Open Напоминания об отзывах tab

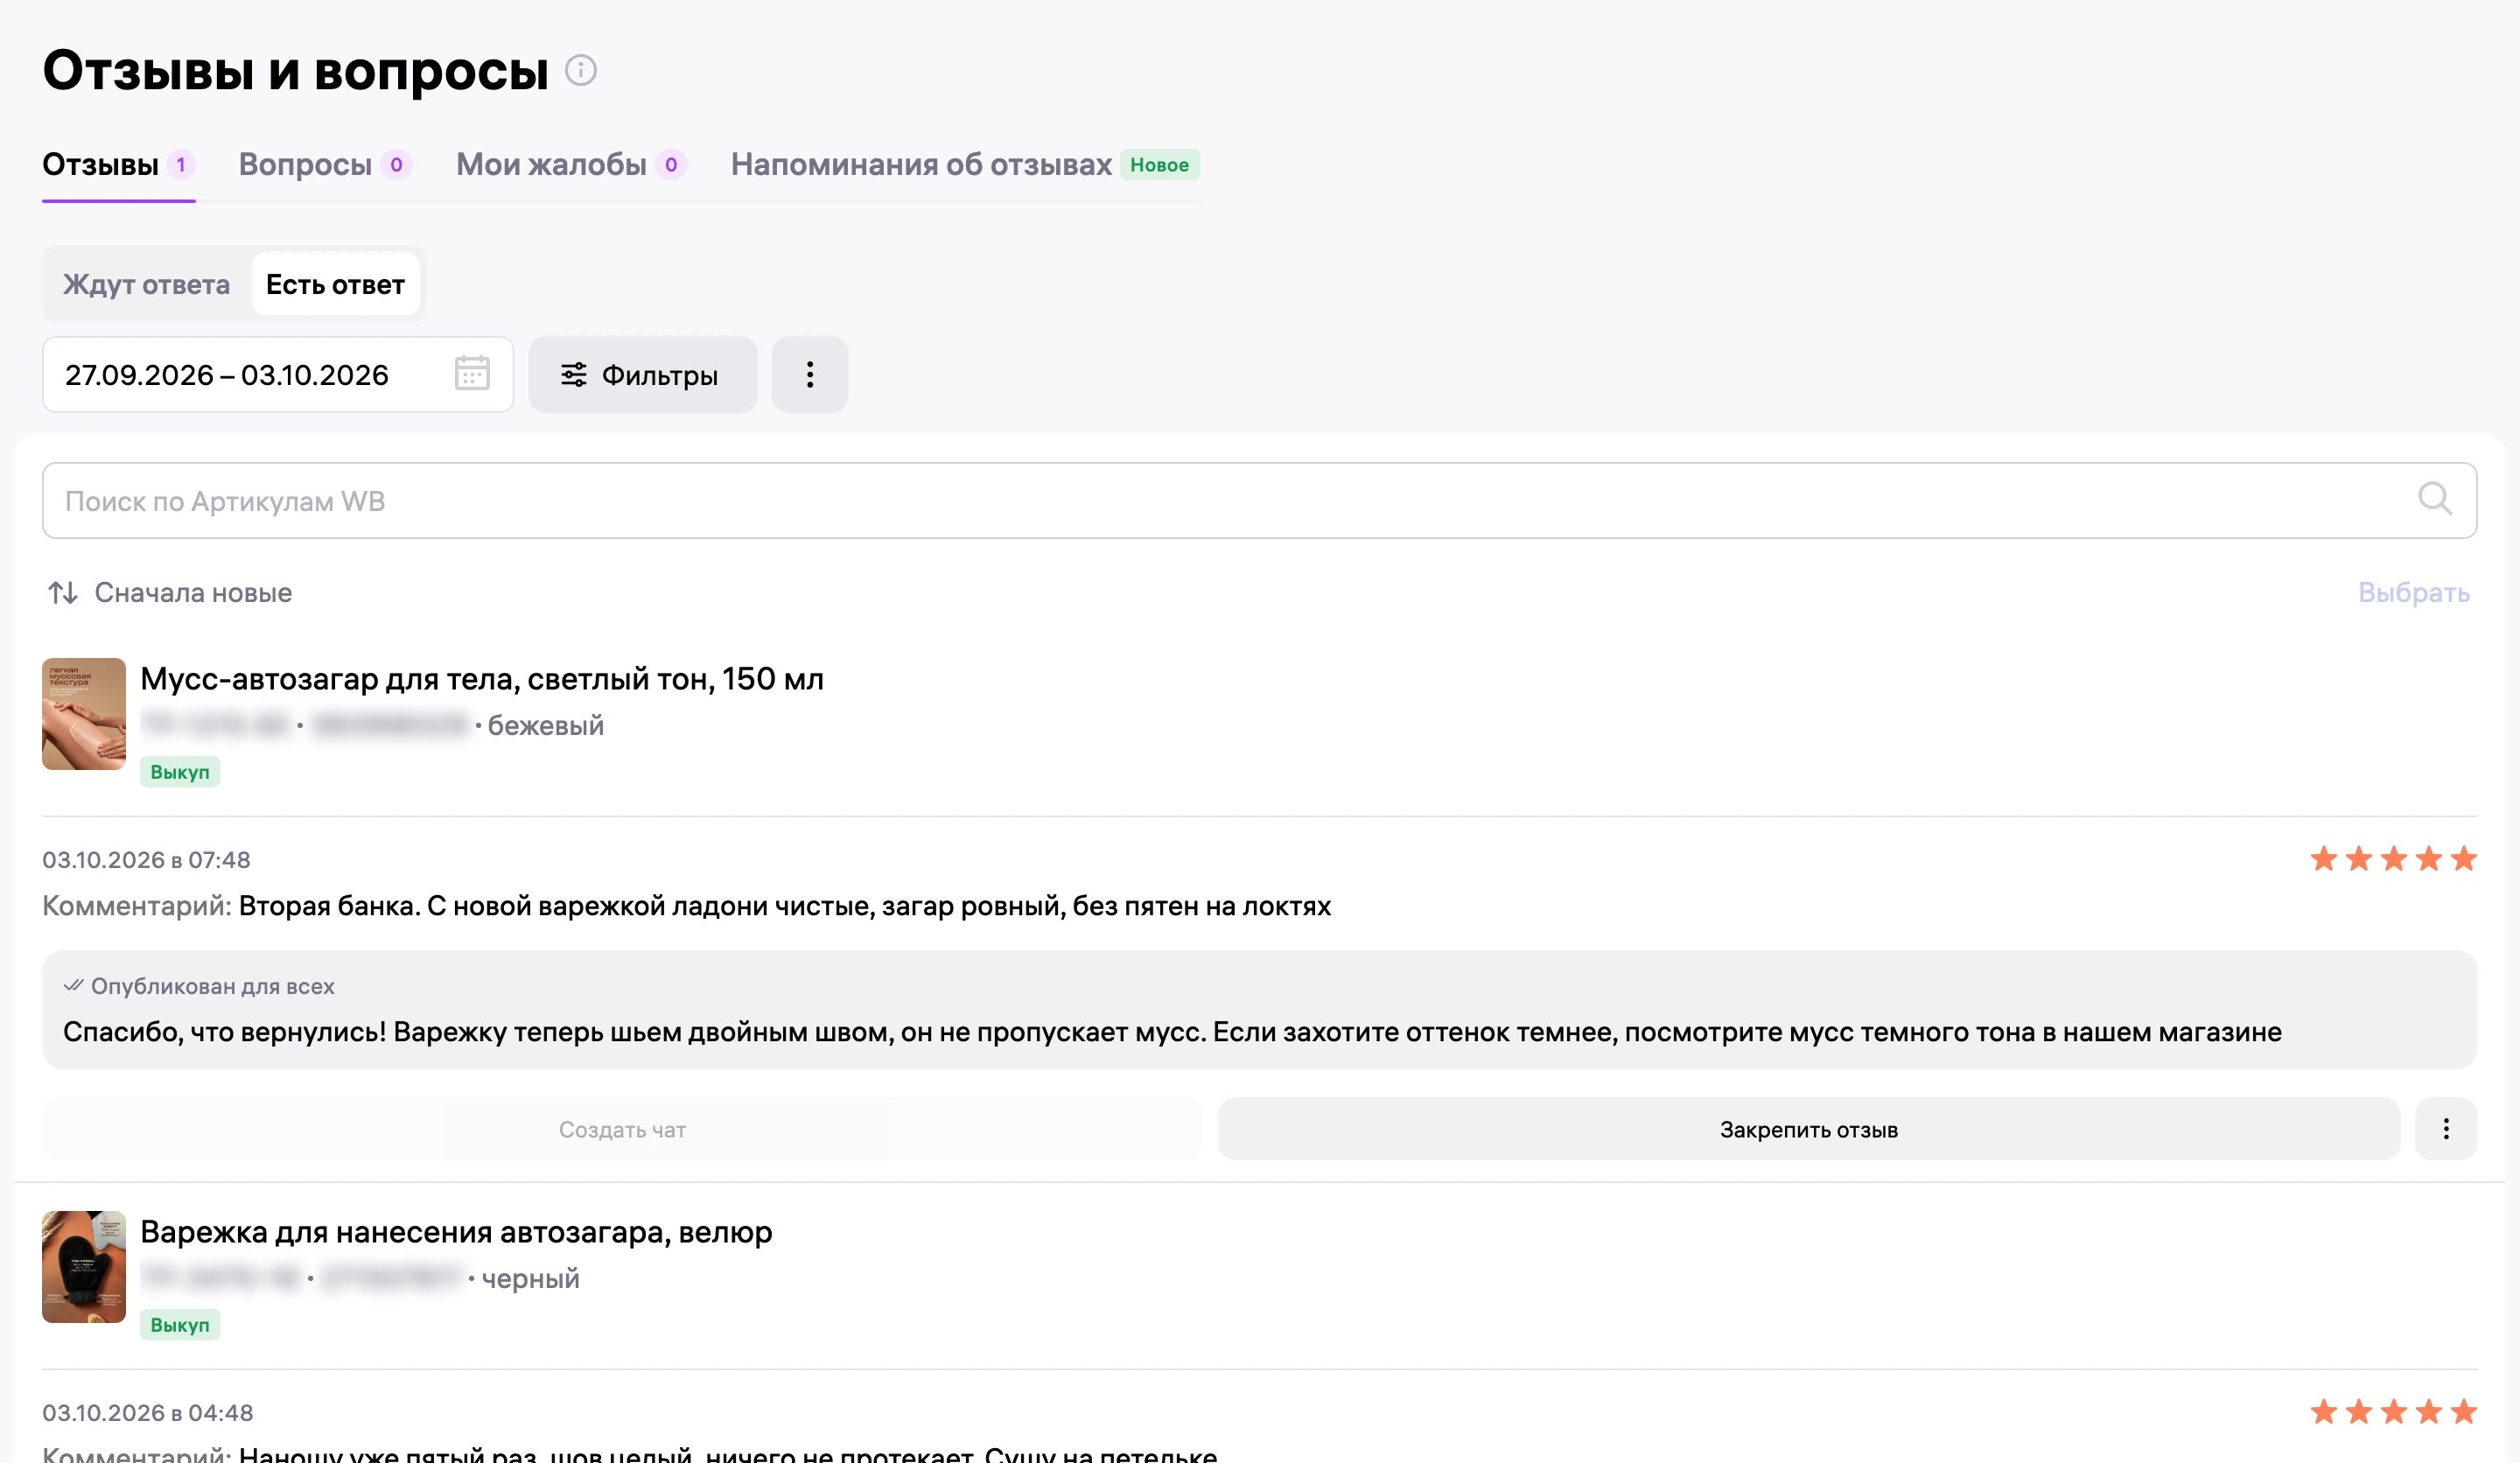pos(964,165)
